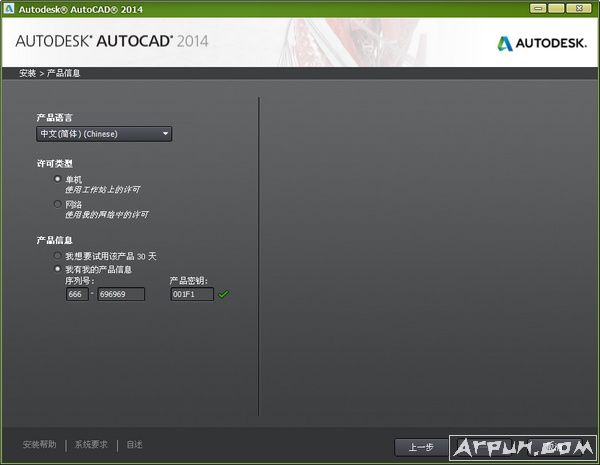Click the 序列号 label
Screen dimensions: 600x465
point(80,281)
